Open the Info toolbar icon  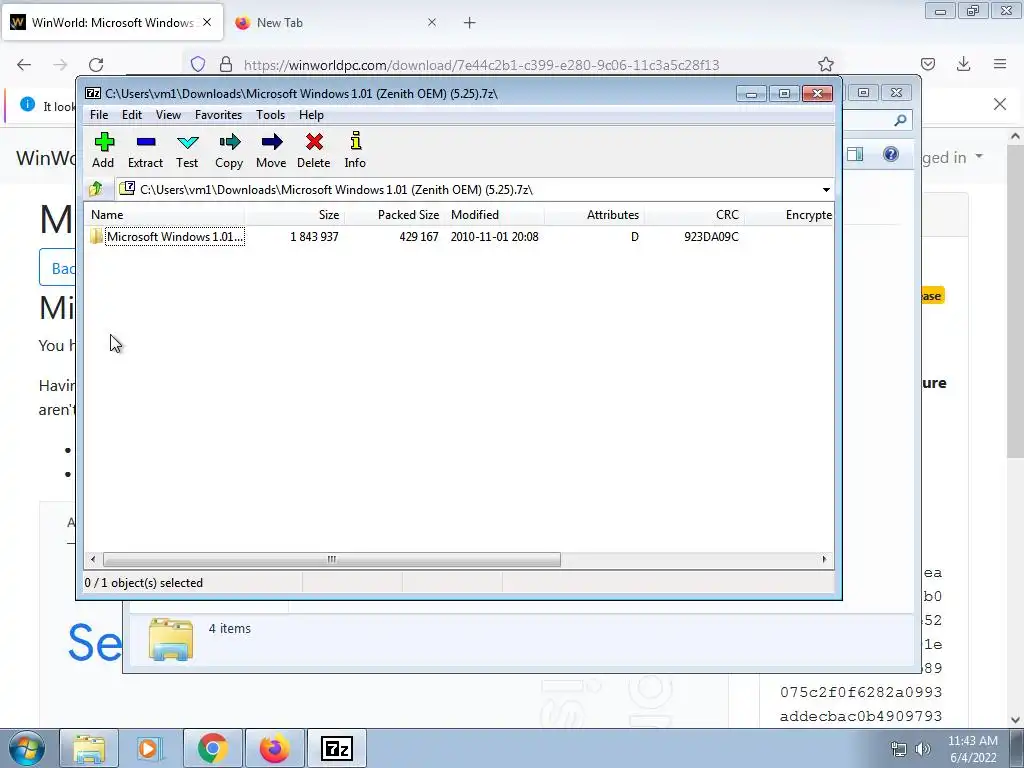coord(355,150)
